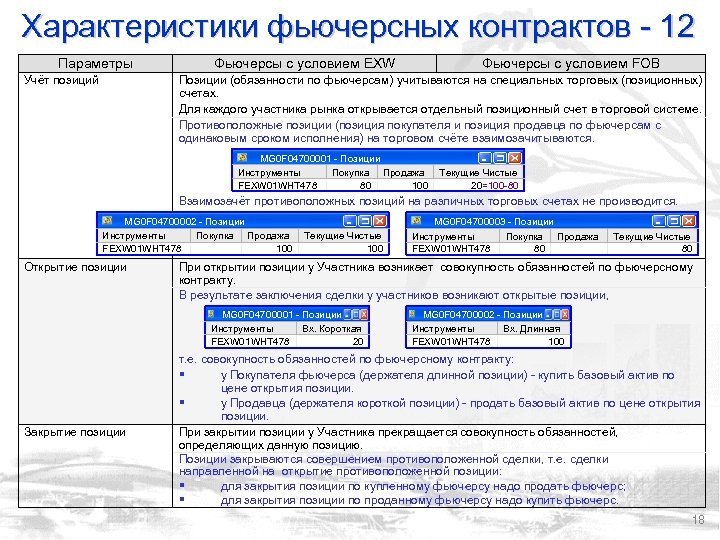The image size is (720, 540).
Task: Minimize the MG0F04700003 - Позиции window
Action: click(x=658, y=221)
